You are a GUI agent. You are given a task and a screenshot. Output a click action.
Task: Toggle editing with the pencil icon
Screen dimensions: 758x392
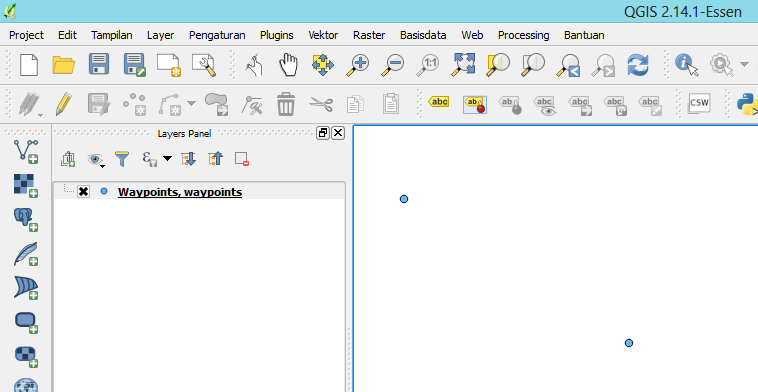coord(63,103)
